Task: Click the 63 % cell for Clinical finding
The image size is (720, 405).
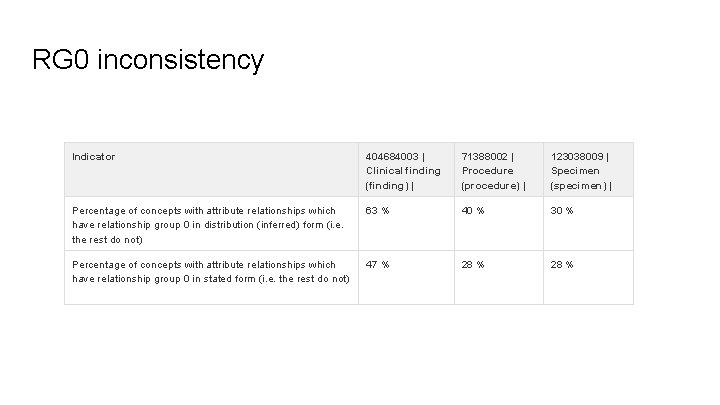Action: pos(406,224)
